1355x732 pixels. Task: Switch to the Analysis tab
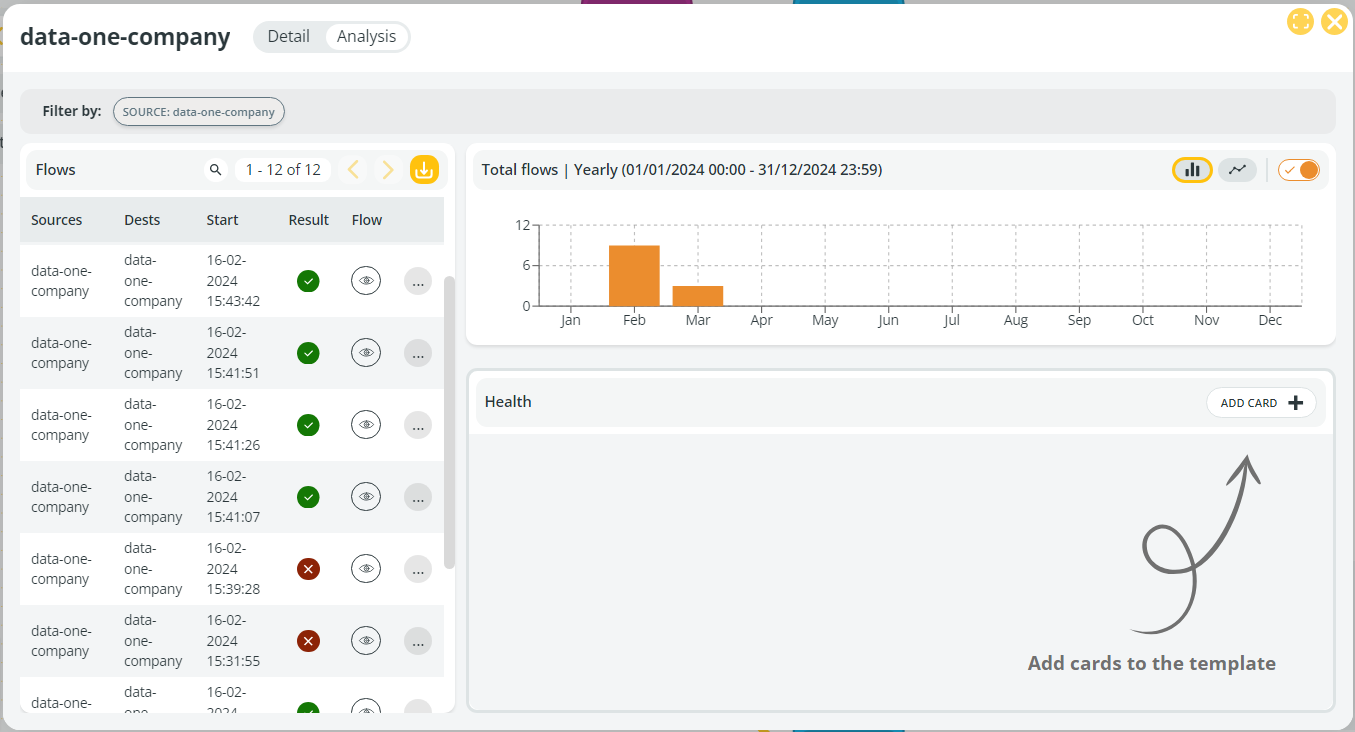coord(366,37)
